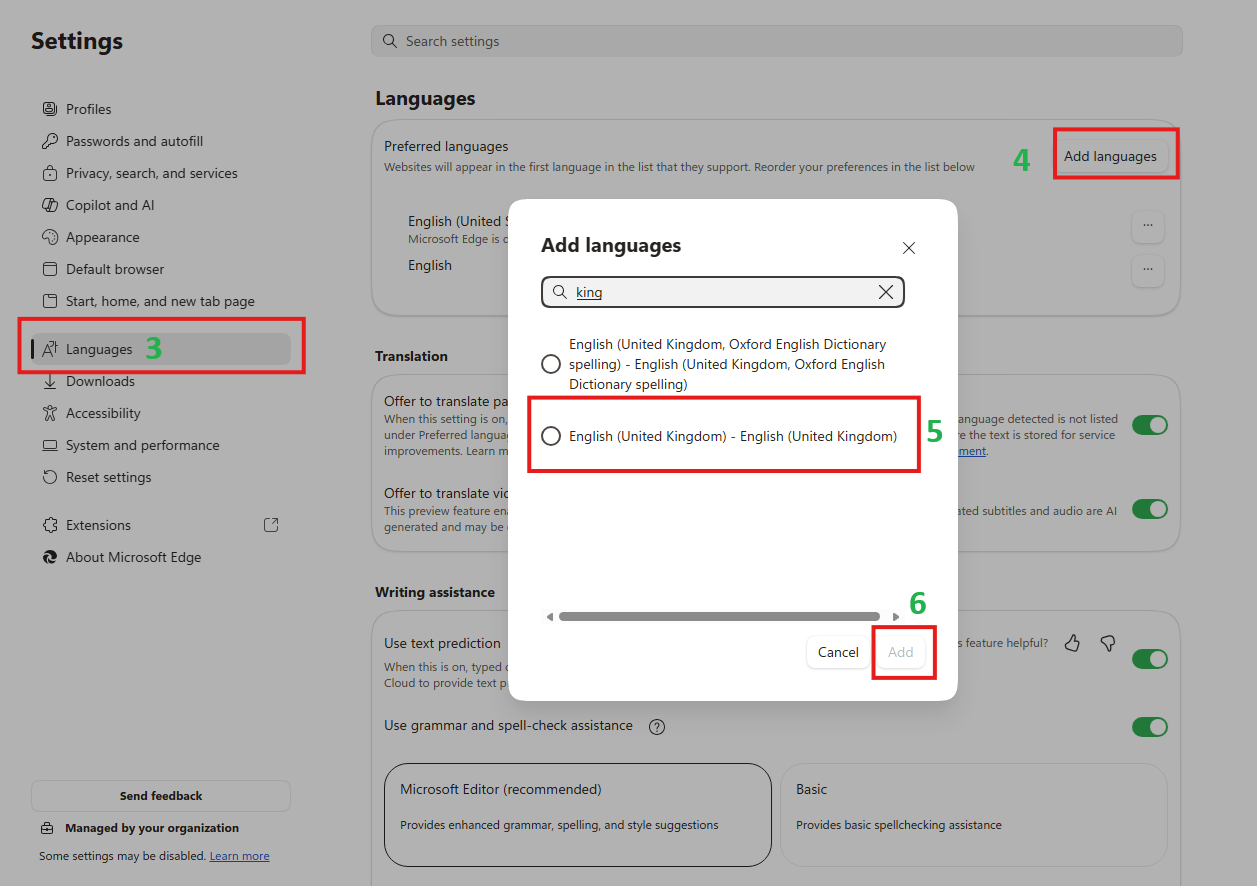Open Copilot and AI settings

point(110,205)
